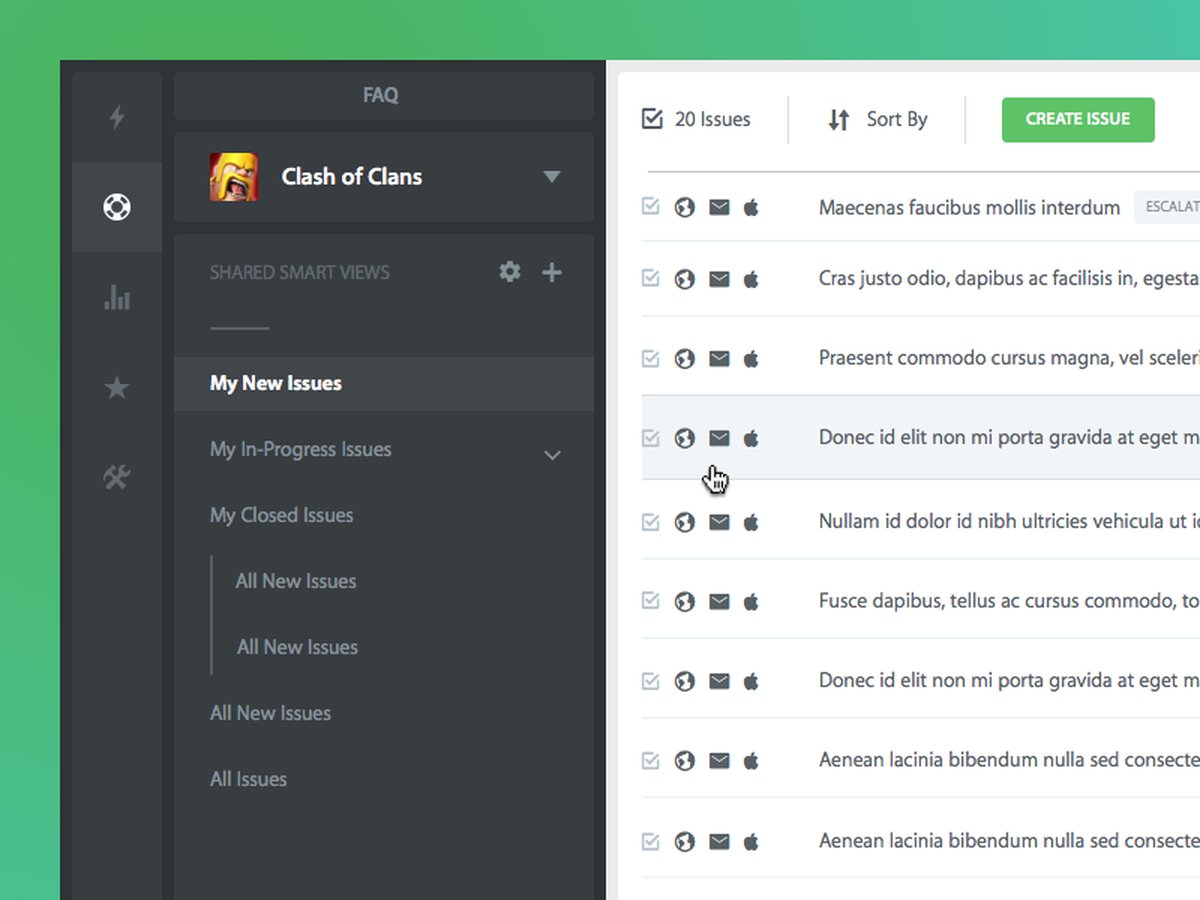Toggle checkbox for Maecenas faucibus issue
Image resolution: width=1200 pixels, height=900 pixels.
tap(651, 207)
